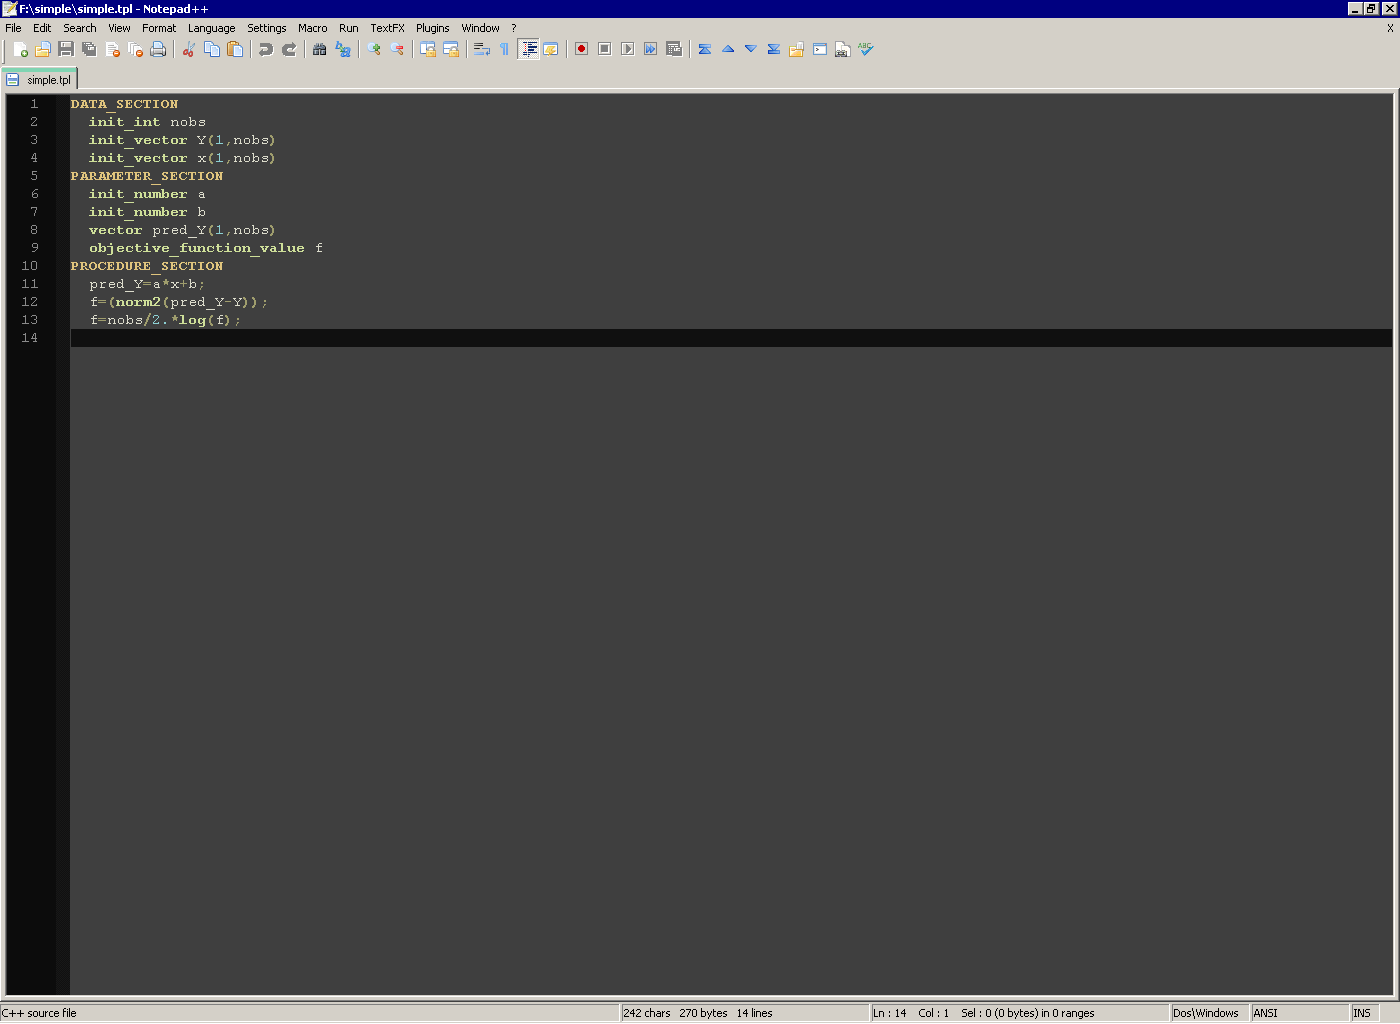The image size is (1400, 1024).
Task: Click Run macro multiple times icon
Action: tap(650, 49)
